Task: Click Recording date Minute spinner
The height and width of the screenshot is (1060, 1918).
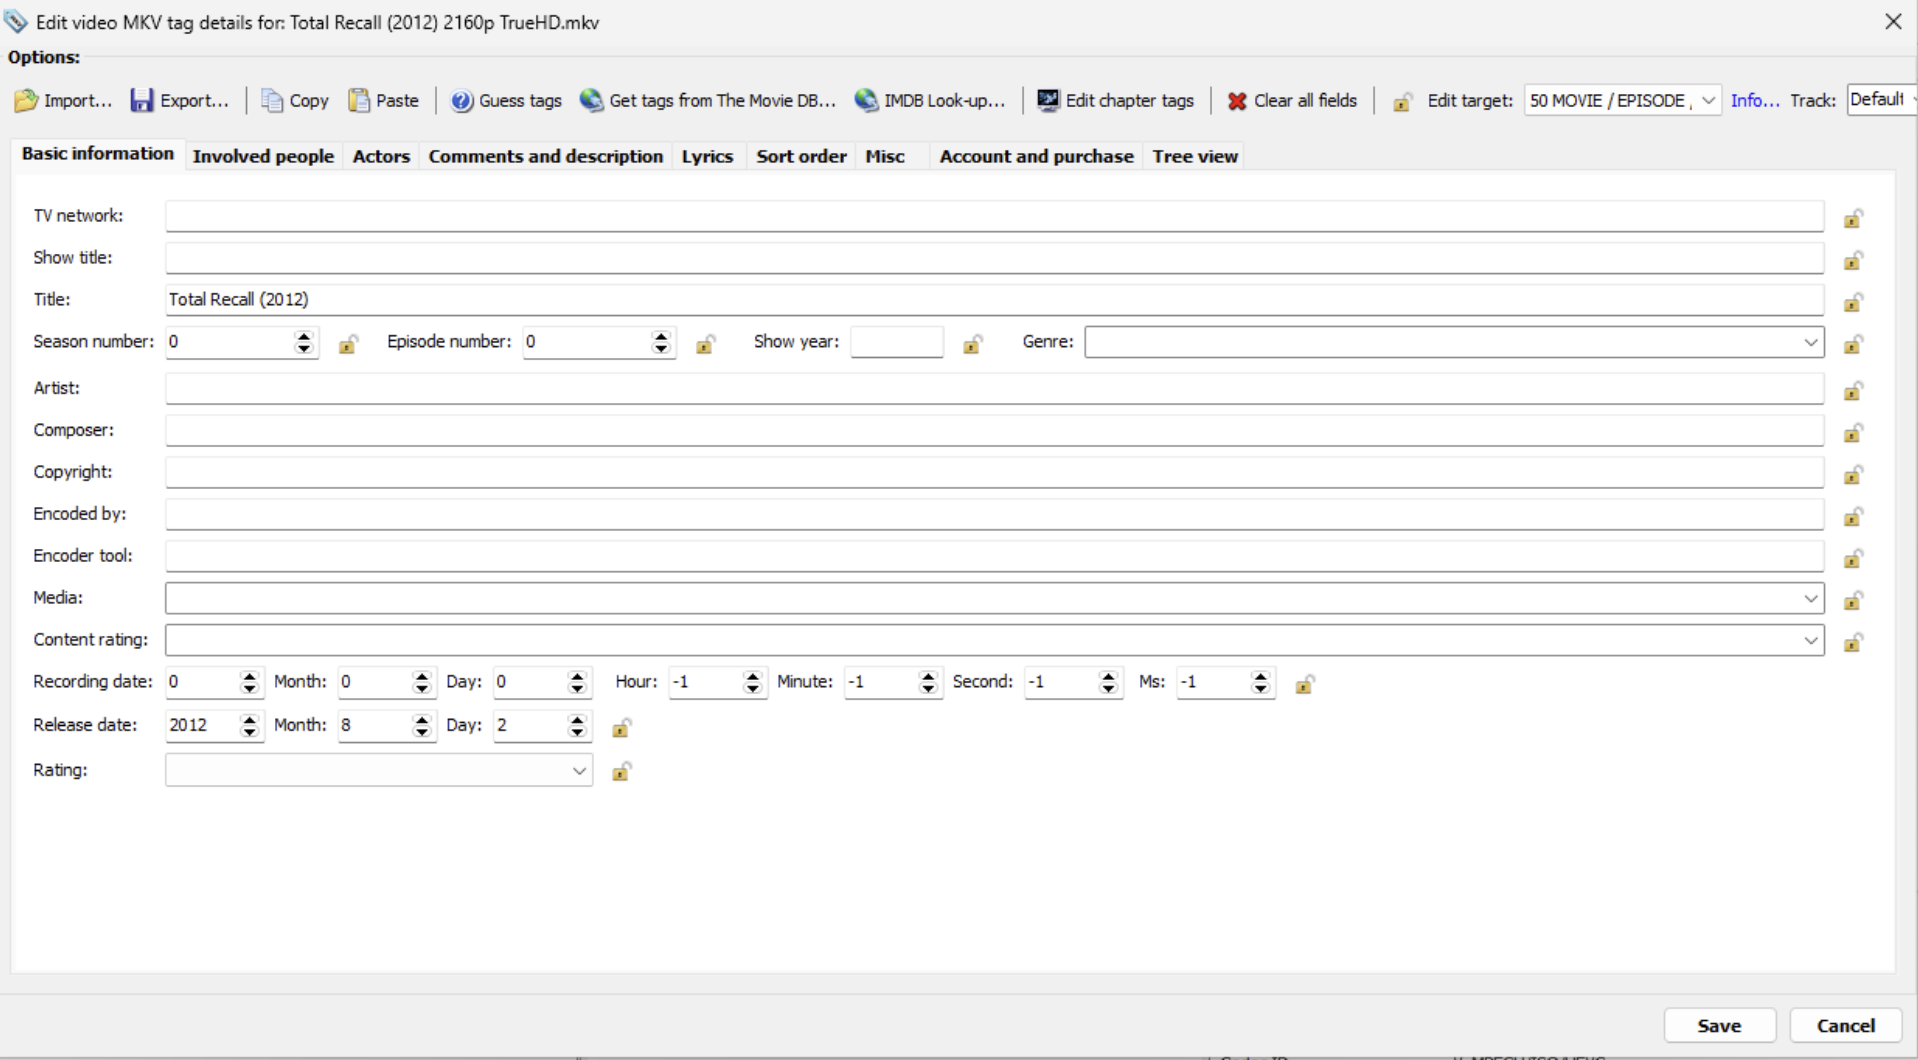Action: [928, 682]
